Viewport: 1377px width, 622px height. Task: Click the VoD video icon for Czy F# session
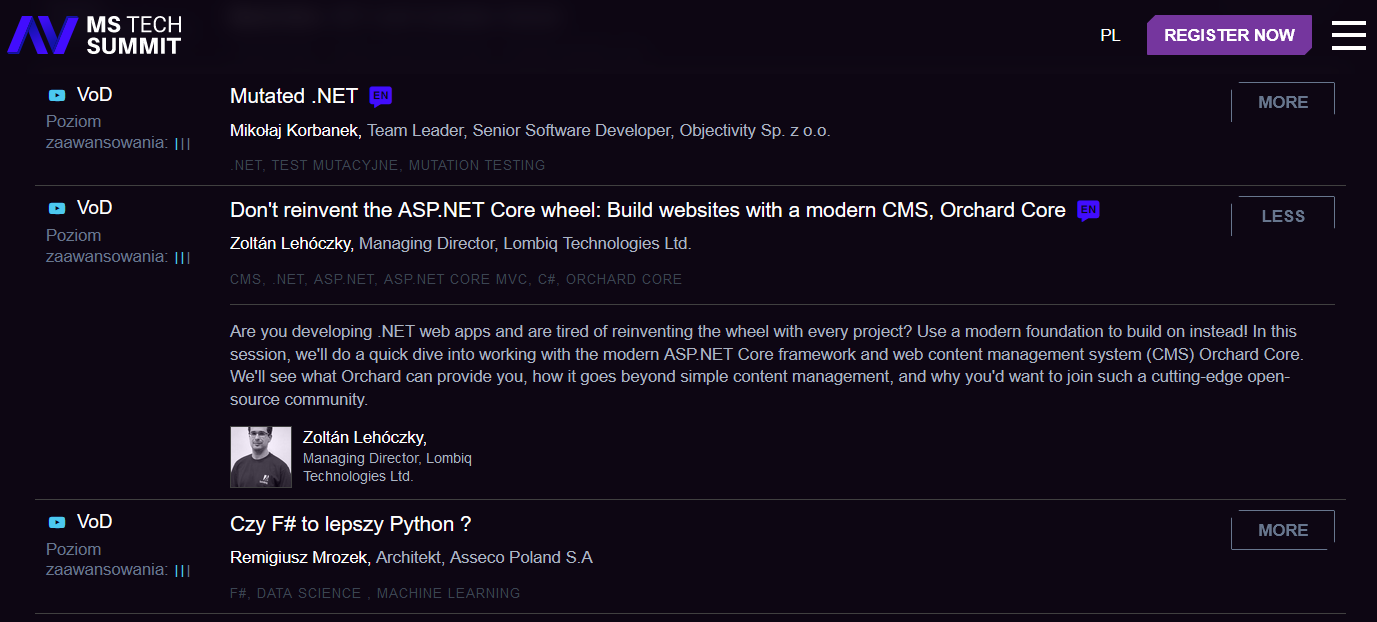click(57, 522)
